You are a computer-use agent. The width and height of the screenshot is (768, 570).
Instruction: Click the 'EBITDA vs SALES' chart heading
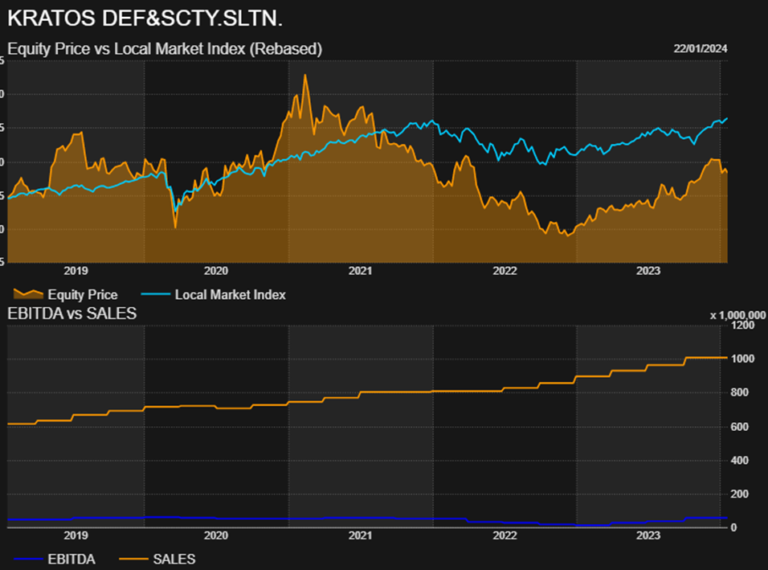pos(72,313)
